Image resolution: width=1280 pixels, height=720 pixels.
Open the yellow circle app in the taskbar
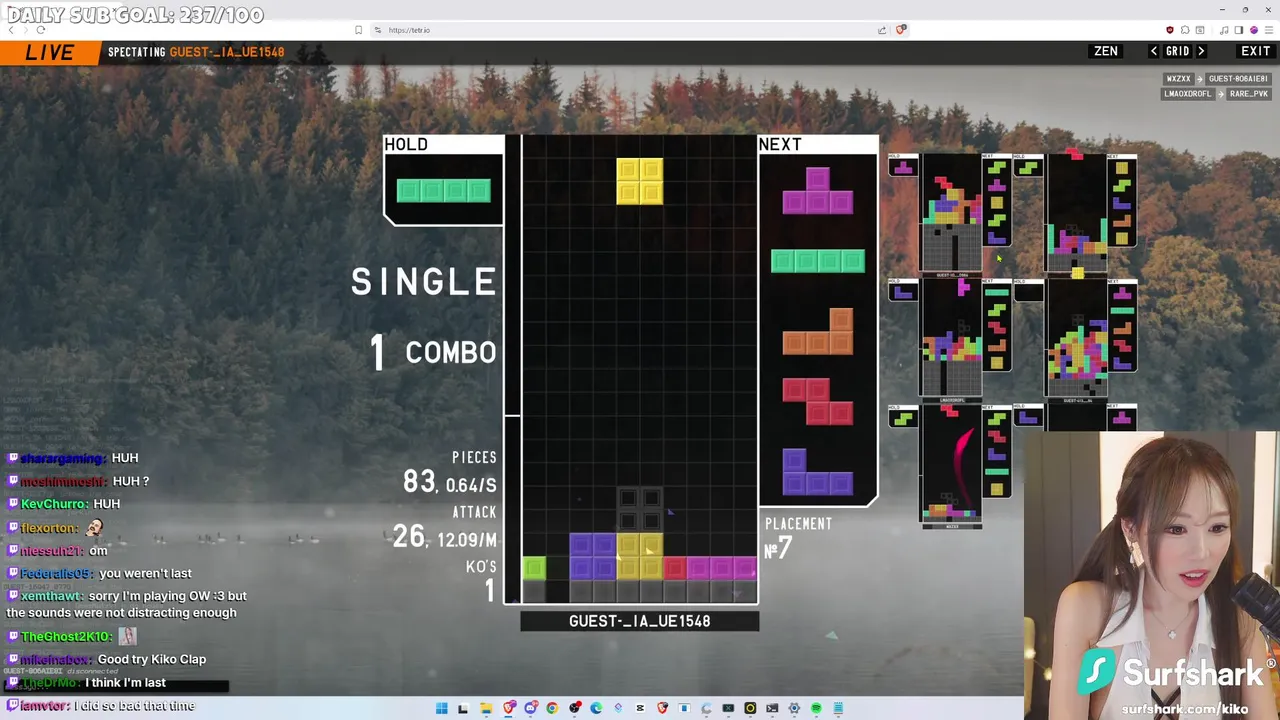(750, 709)
